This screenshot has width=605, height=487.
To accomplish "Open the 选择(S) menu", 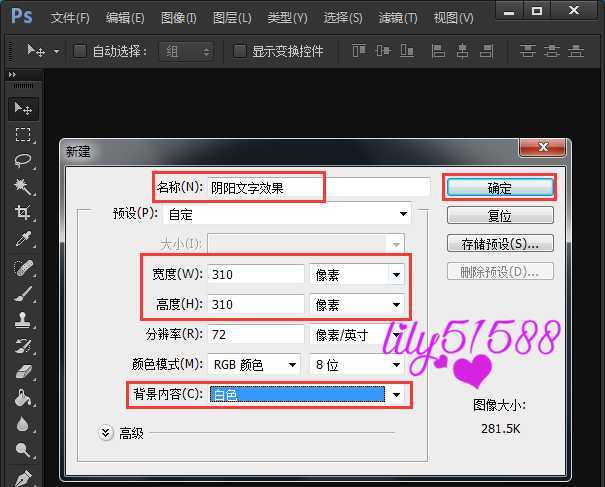I will click(343, 18).
